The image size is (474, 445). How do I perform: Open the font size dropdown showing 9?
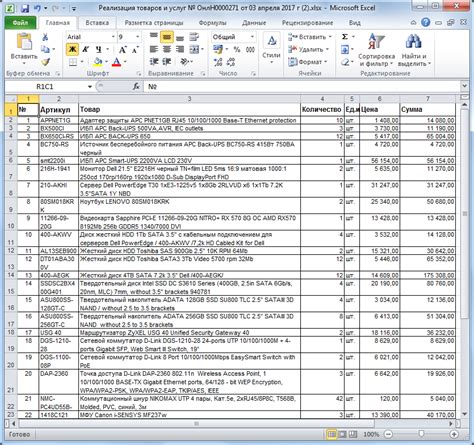coord(137,37)
